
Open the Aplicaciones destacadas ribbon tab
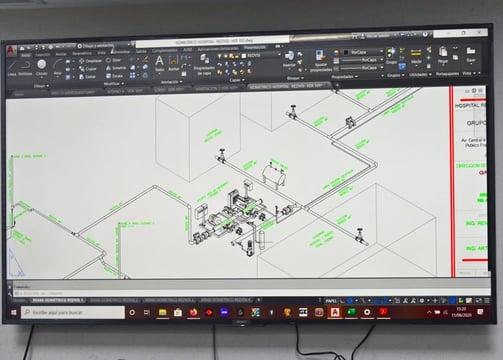pos(218,49)
